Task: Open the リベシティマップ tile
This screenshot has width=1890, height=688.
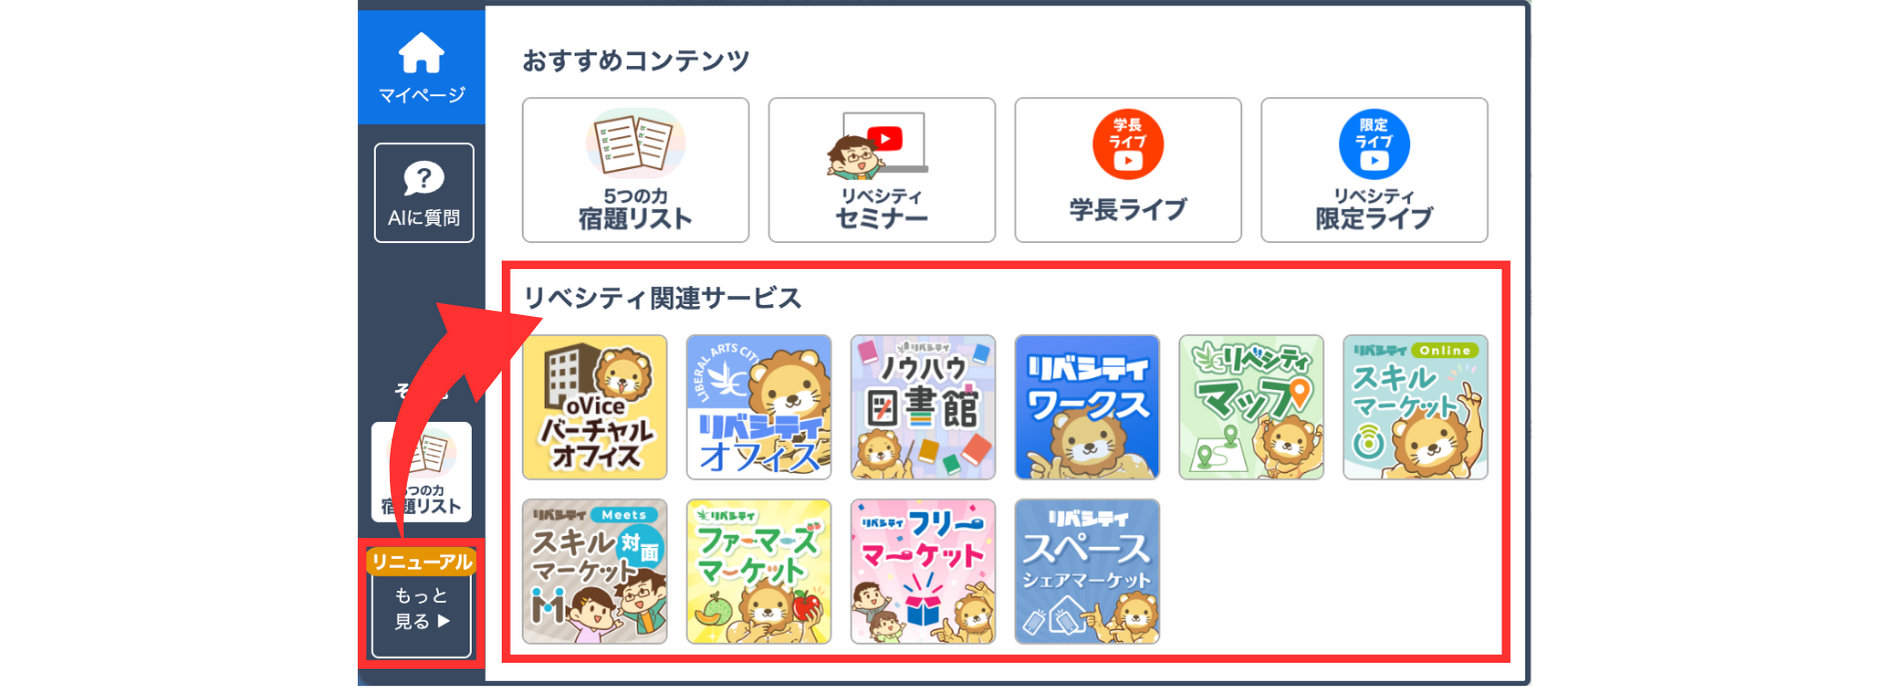Action: point(1251,407)
